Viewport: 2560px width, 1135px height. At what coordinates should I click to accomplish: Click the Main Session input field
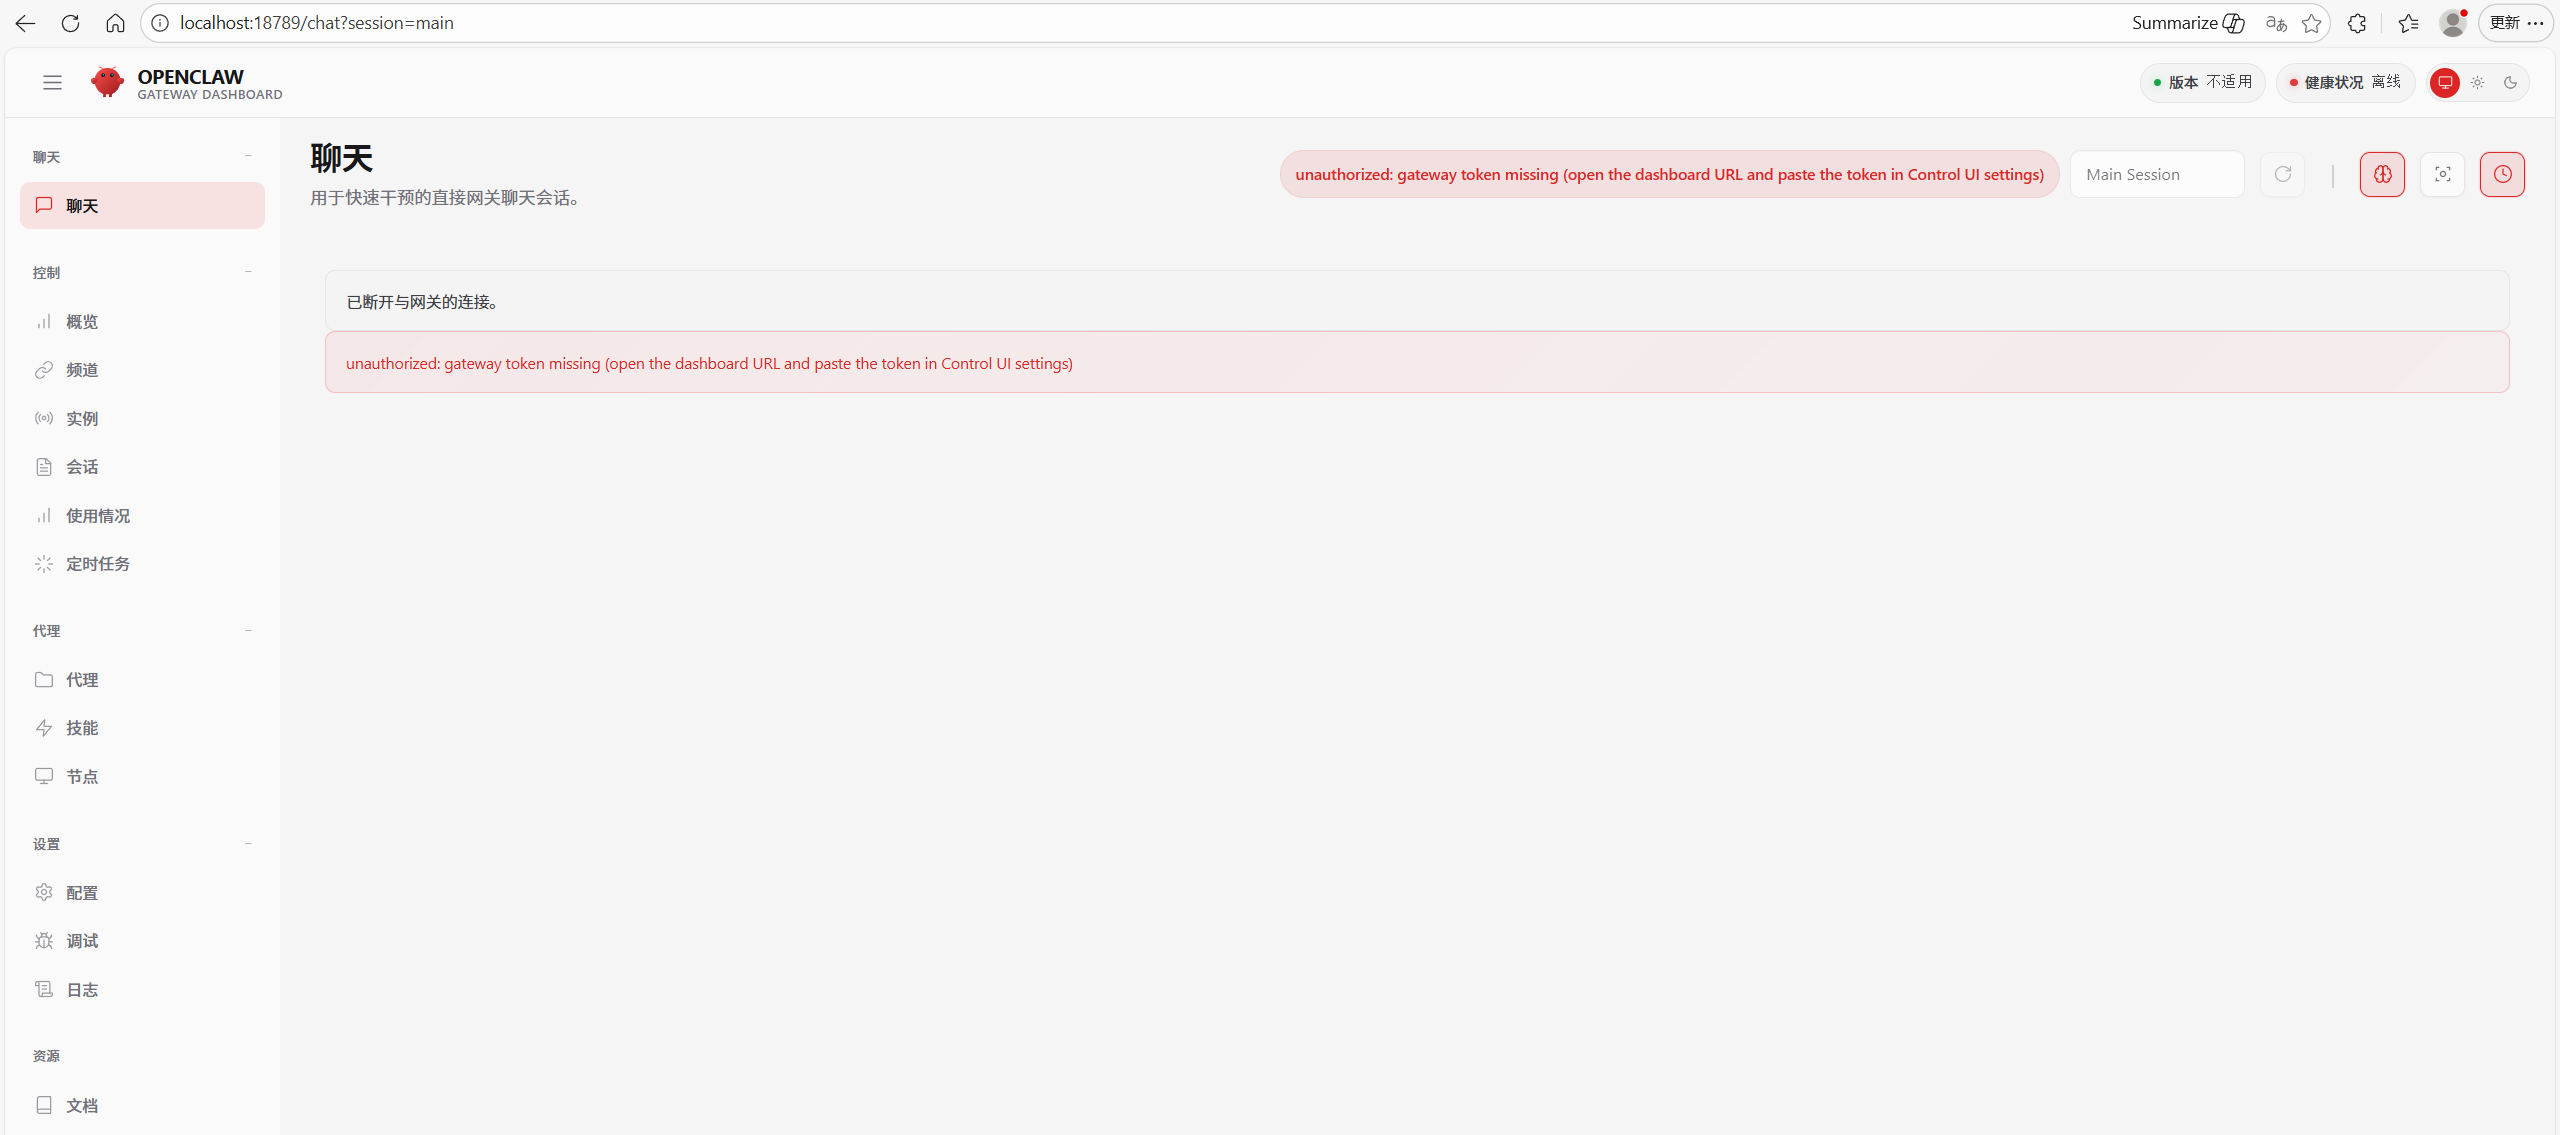2156,174
